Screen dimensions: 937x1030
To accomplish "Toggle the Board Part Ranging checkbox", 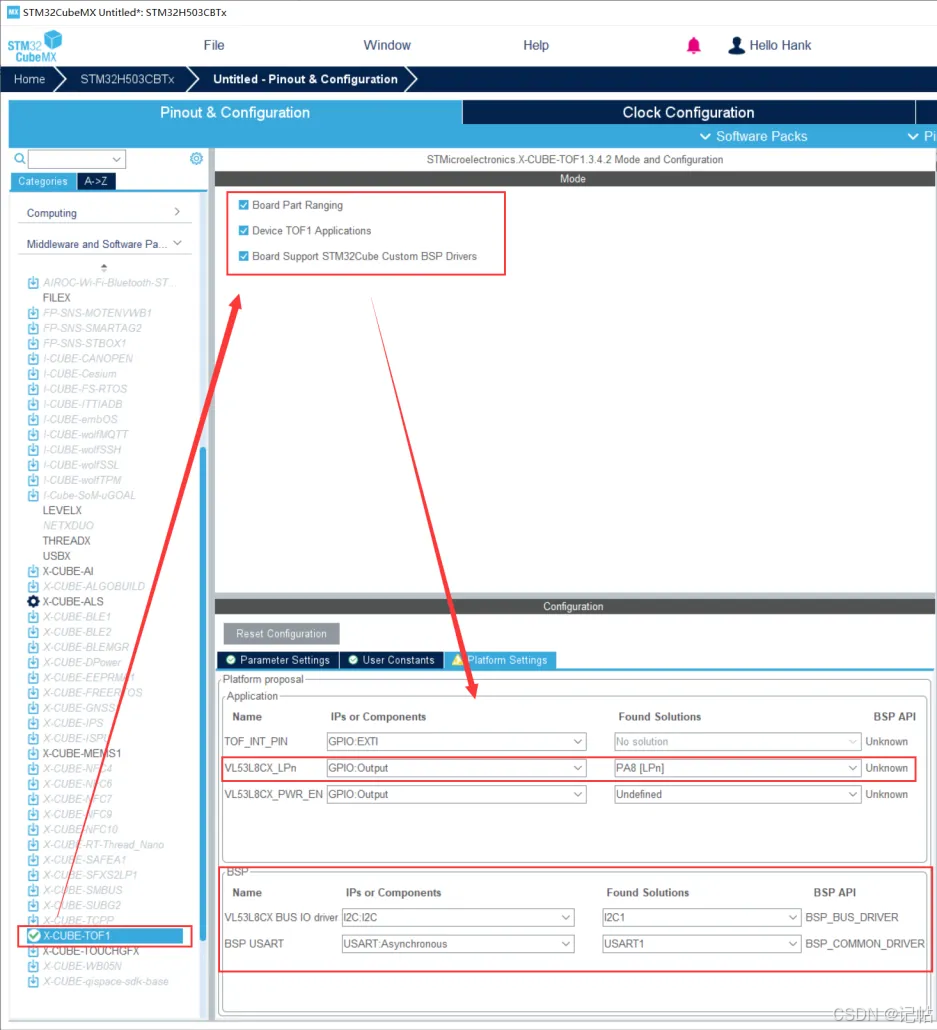I will [x=244, y=205].
